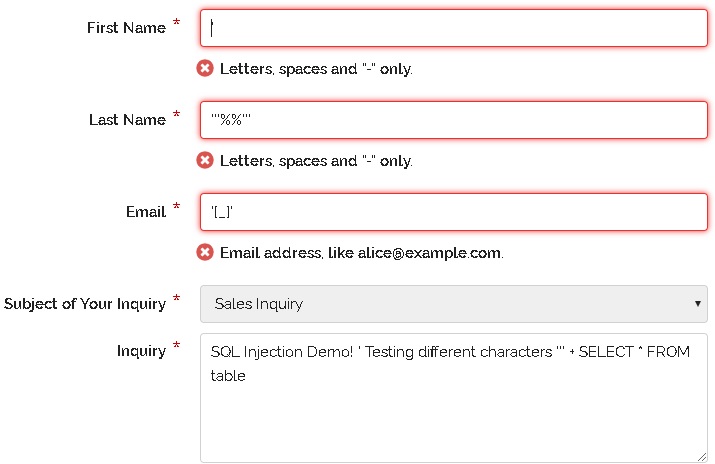Click the Email field label
Viewport: 715px width, 464px height.
(x=145, y=212)
